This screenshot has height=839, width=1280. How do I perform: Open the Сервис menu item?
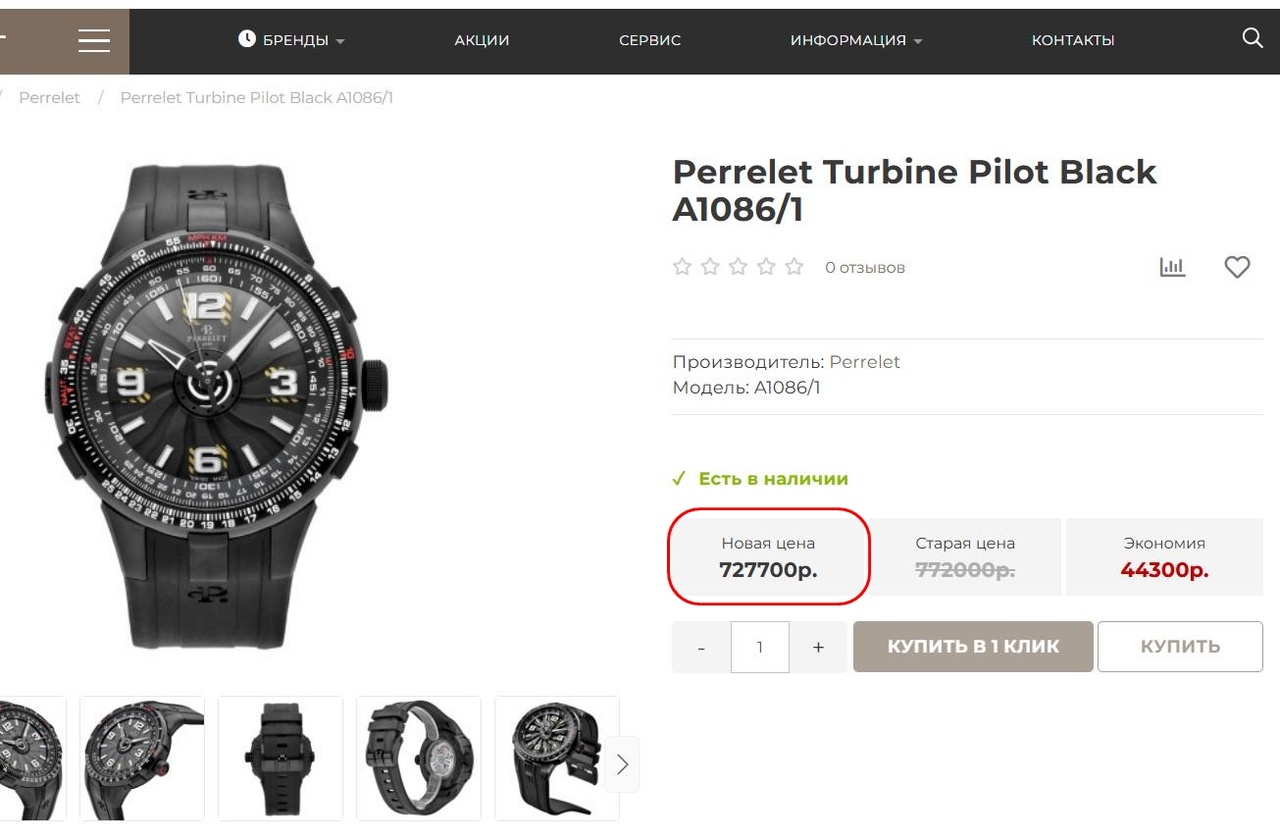(x=650, y=41)
